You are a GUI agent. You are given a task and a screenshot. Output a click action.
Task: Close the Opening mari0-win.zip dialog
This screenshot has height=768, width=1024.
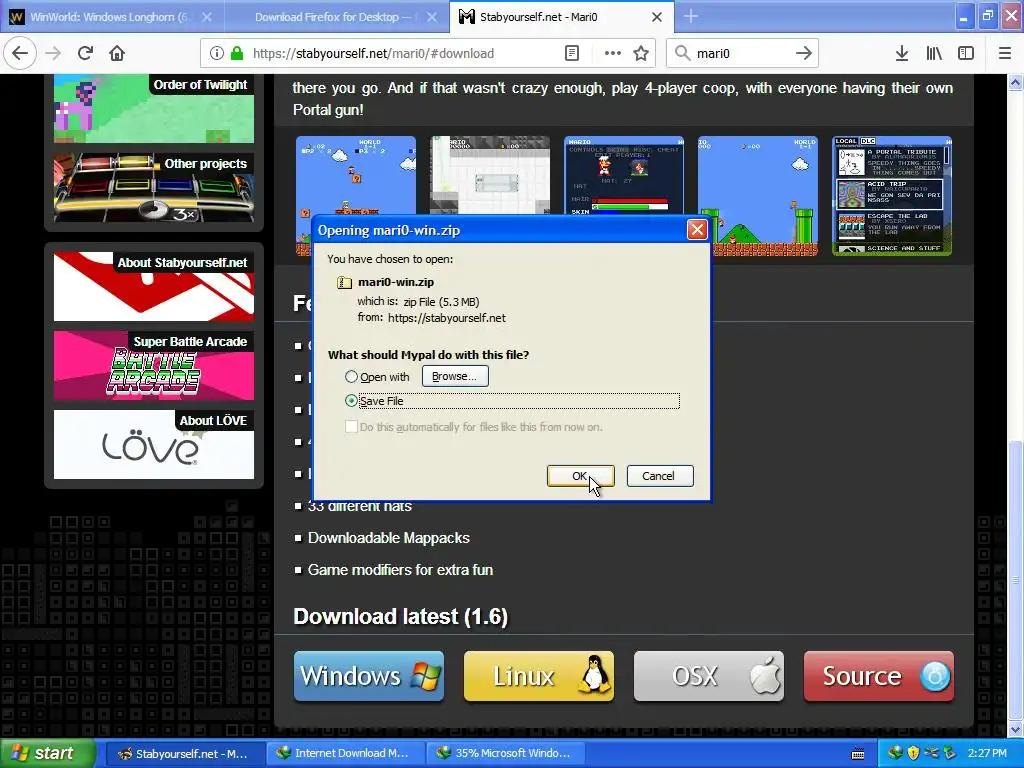[697, 230]
